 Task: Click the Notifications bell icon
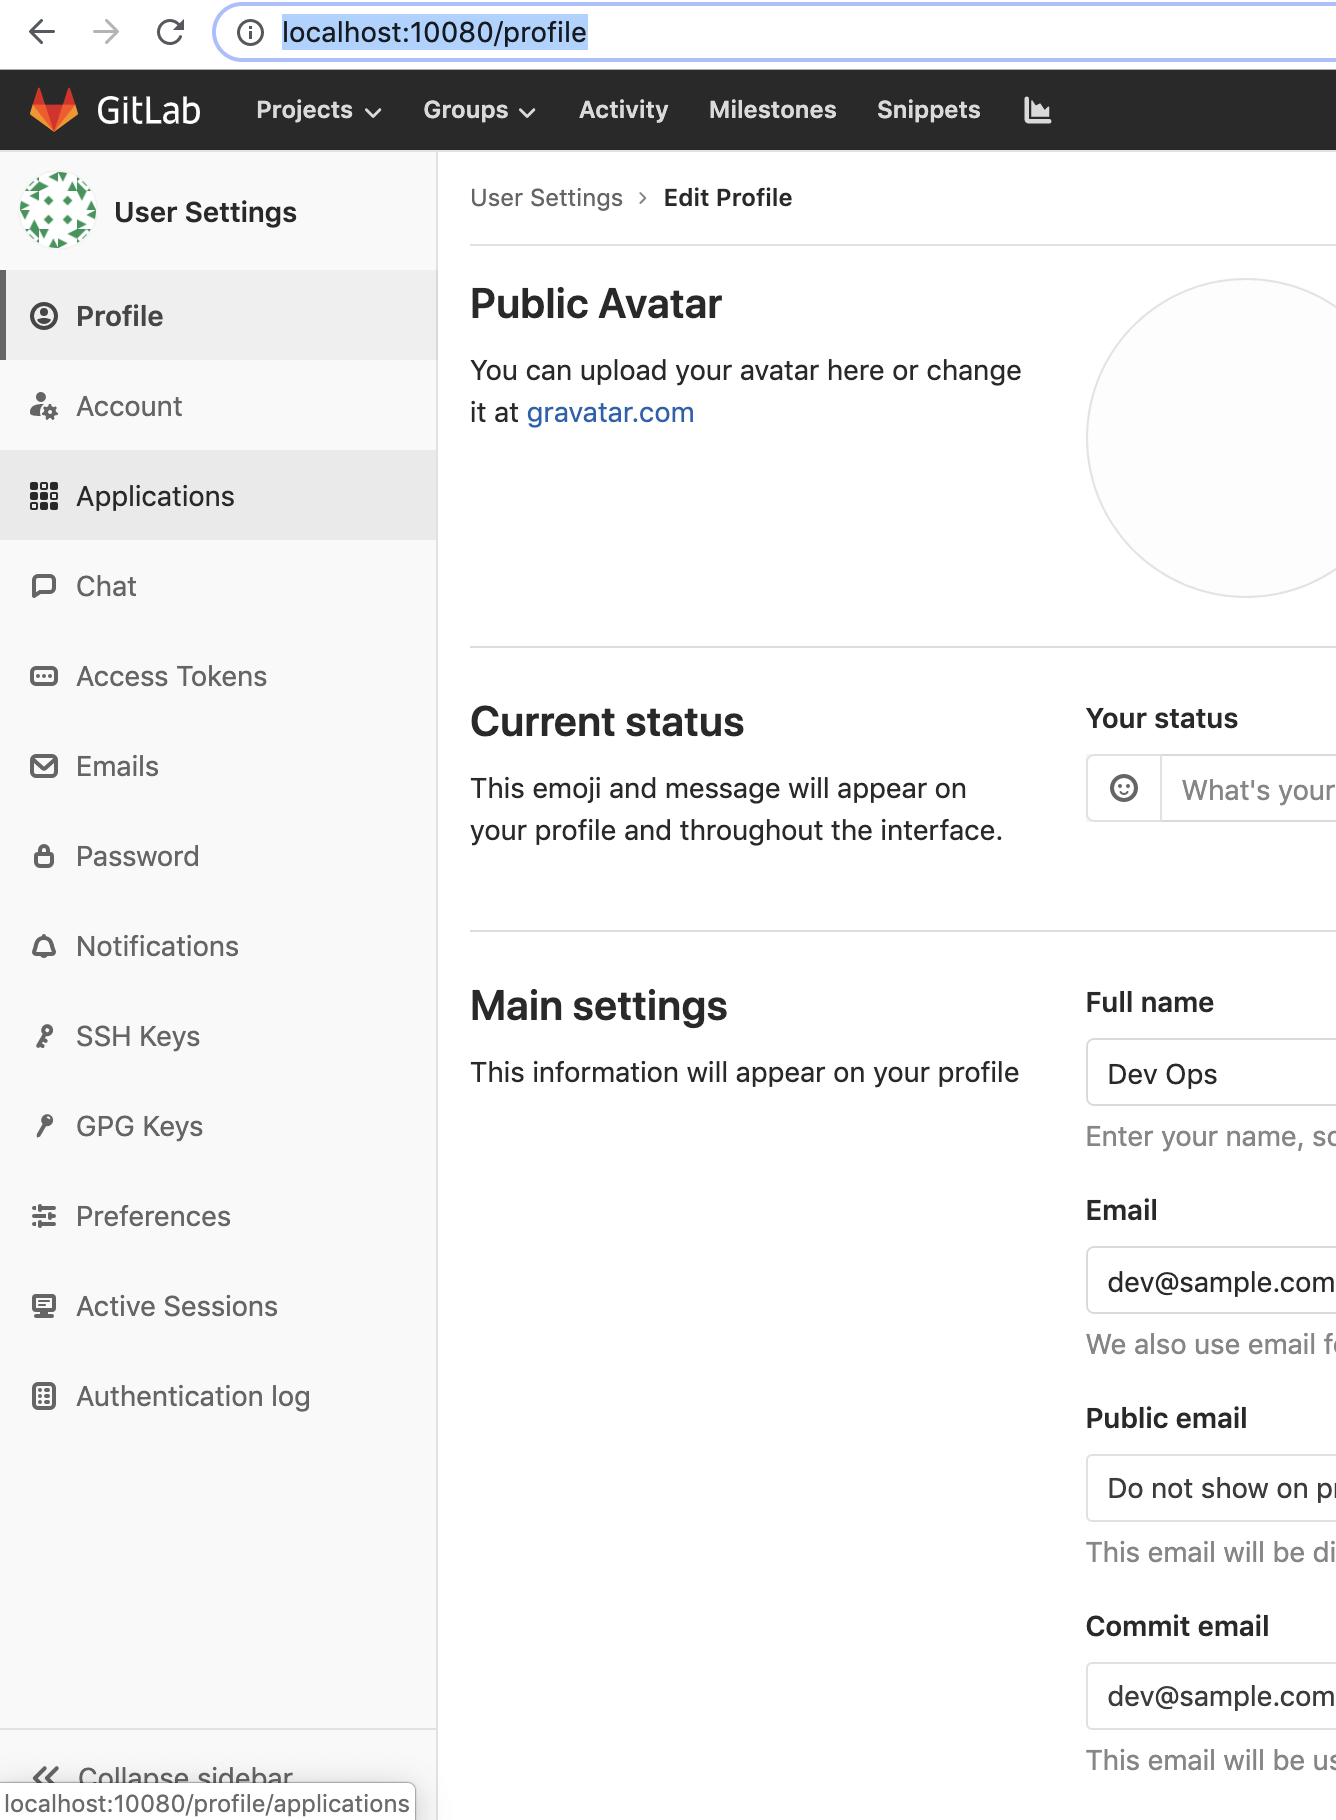coord(44,946)
